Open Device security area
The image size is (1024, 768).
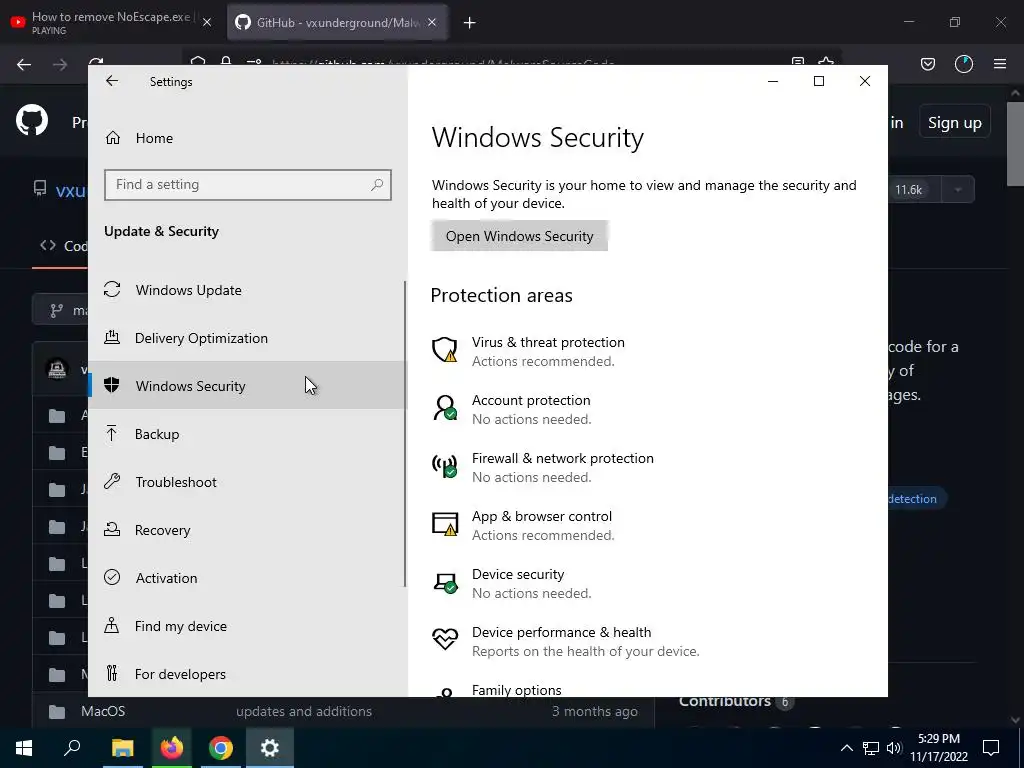click(x=511, y=584)
